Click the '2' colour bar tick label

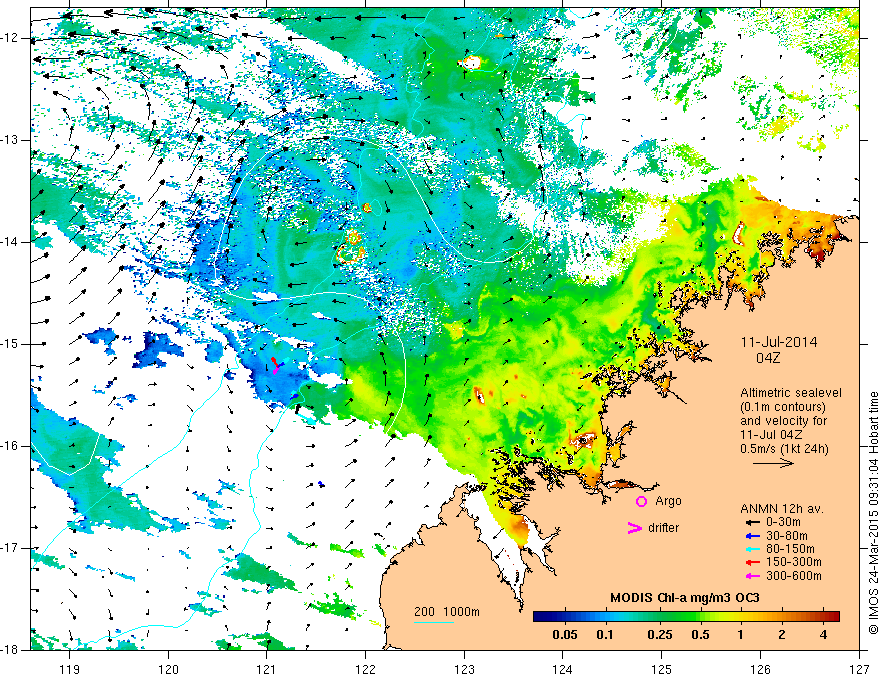tap(782, 635)
